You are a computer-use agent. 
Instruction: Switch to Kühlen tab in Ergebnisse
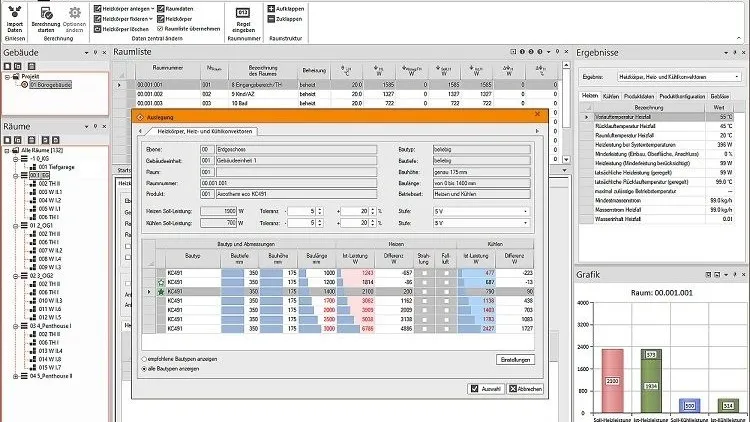[x=611, y=96]
